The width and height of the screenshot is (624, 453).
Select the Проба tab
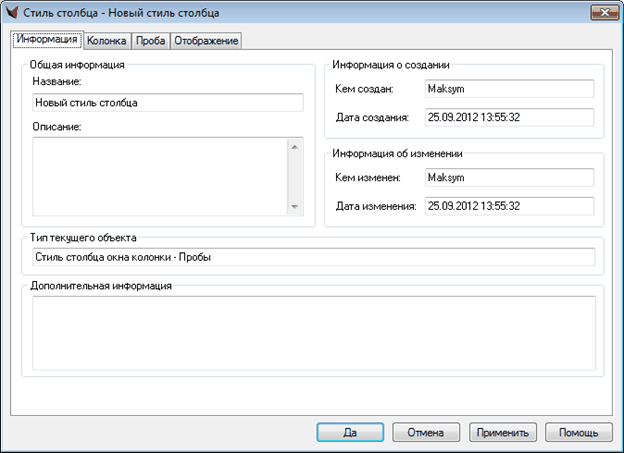(150, 41)
